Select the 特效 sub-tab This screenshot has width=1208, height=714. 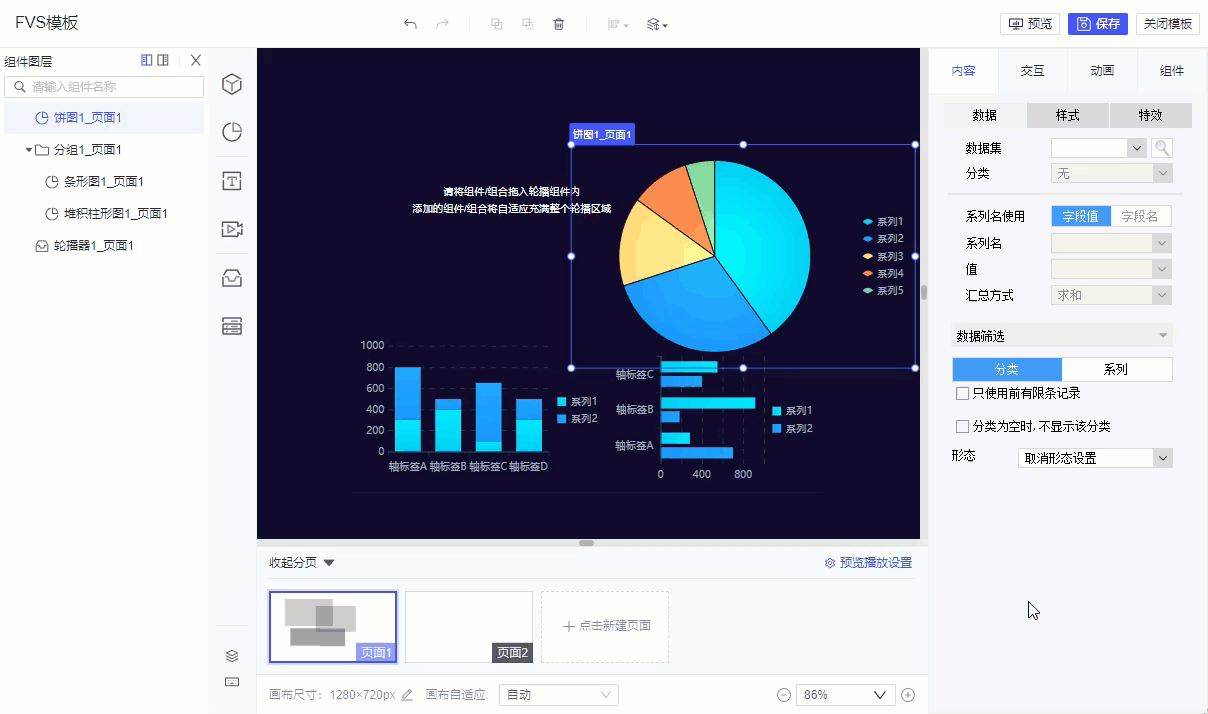point(1151,115)
